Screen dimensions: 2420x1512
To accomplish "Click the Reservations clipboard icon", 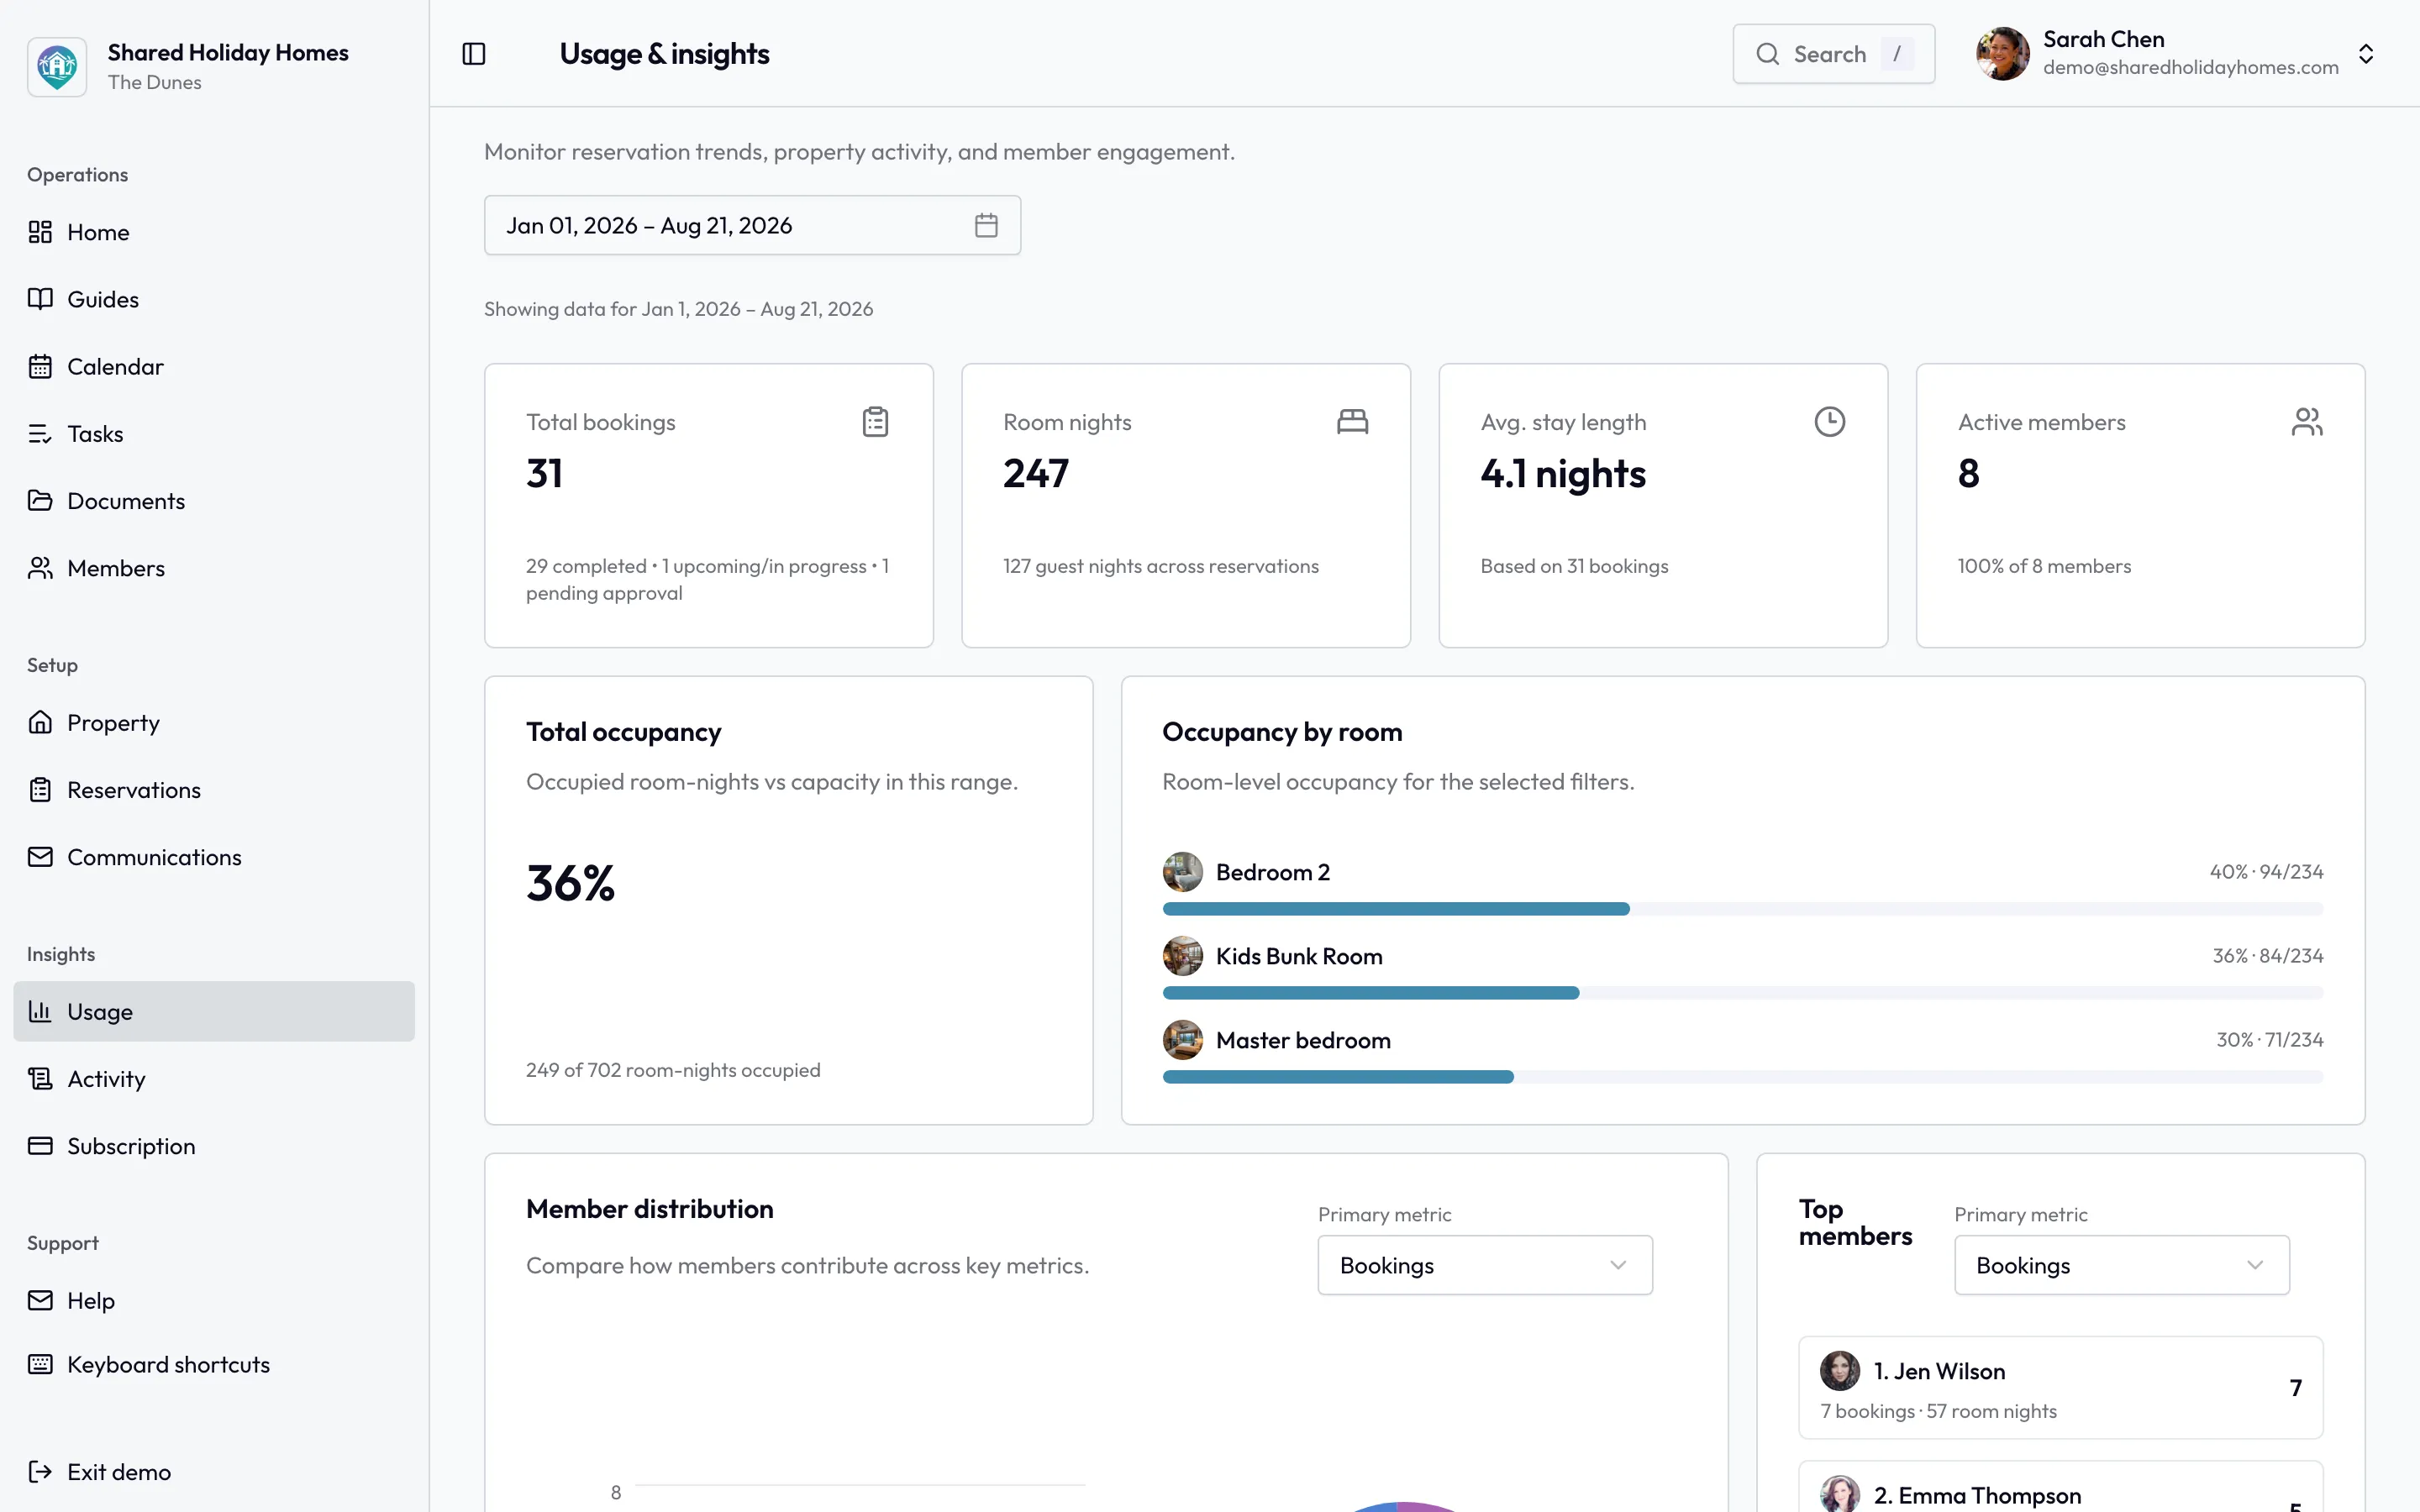I will (x=40, y=790).
